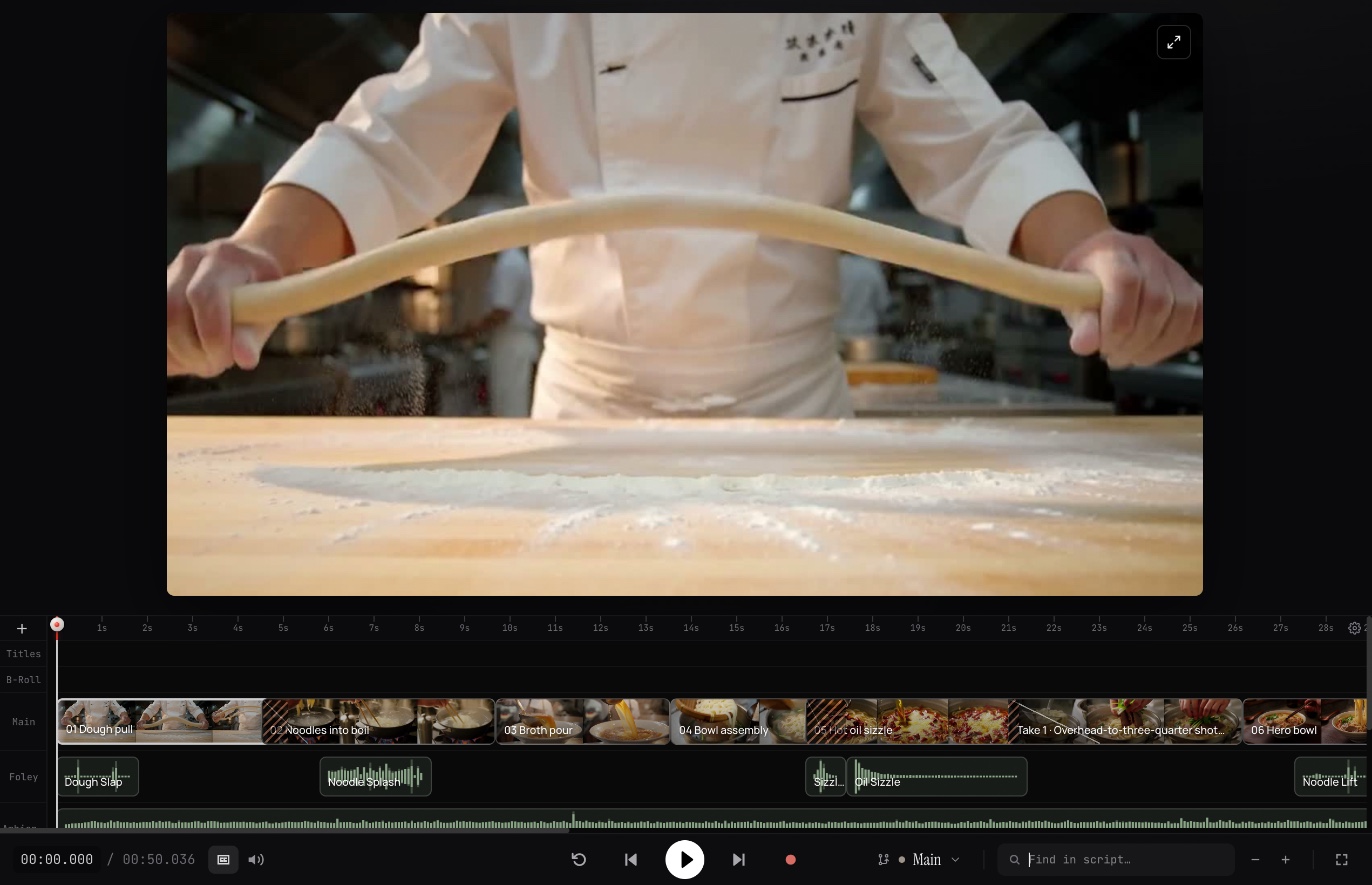Skip to previous clip
Image resolution: width=1372 pixels, height=885 pixels.
click(x=631, y=859)
